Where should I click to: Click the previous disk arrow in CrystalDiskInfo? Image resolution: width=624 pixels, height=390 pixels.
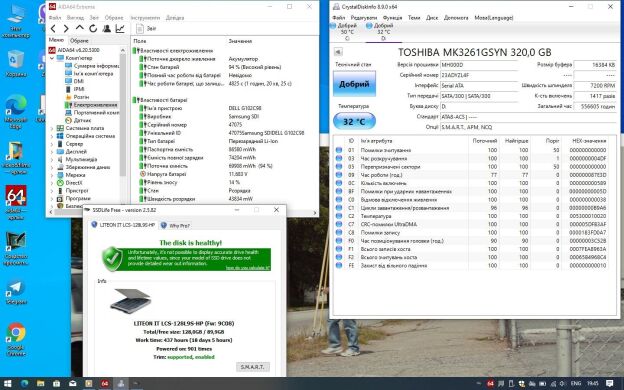(x=338, y=52)
